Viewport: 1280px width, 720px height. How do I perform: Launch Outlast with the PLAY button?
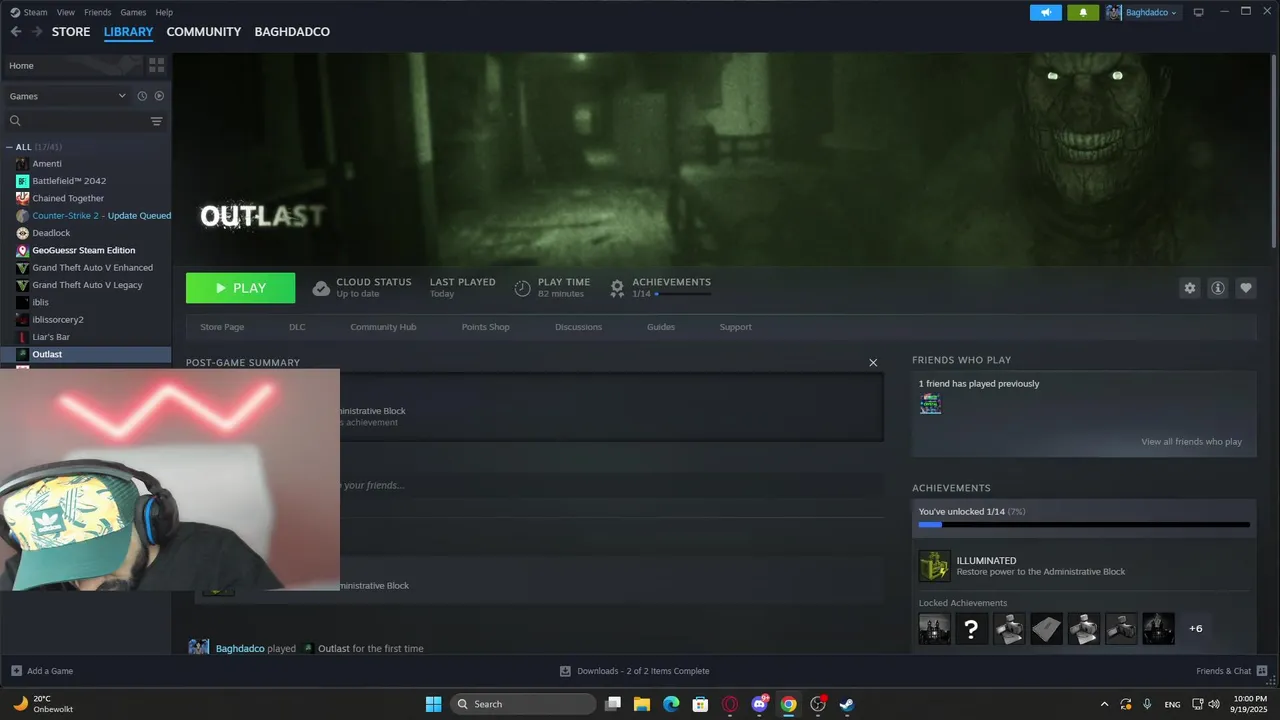pyautogui.click(x=240, y=288)
